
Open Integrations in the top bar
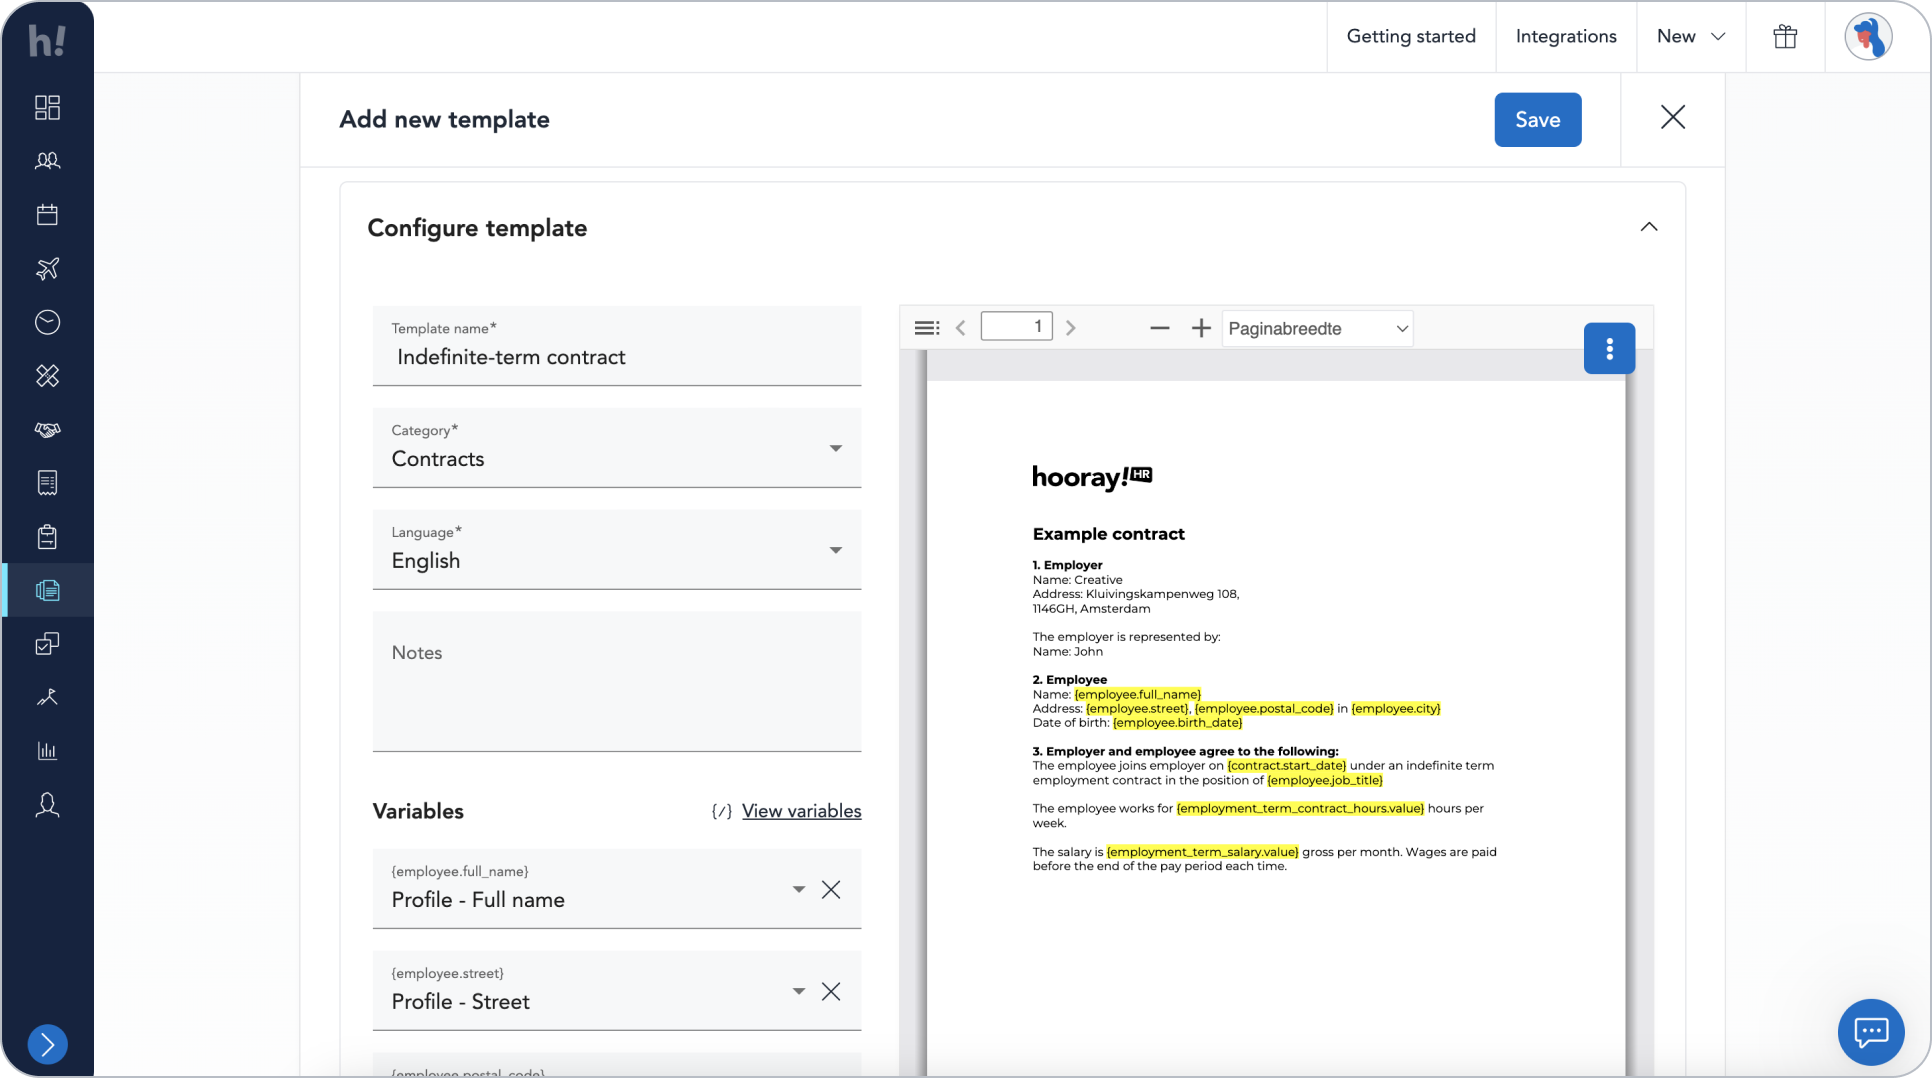coord(1566,37)
